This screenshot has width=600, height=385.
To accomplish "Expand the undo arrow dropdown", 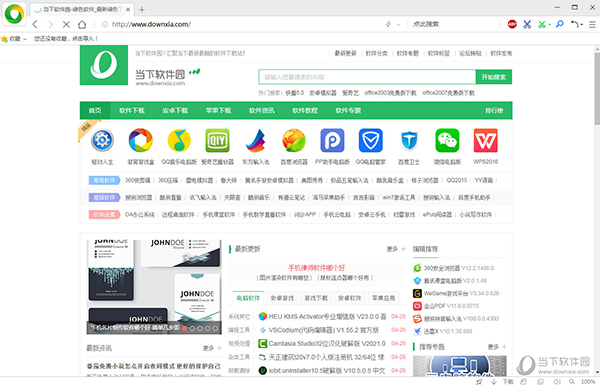I will [582, 24].
